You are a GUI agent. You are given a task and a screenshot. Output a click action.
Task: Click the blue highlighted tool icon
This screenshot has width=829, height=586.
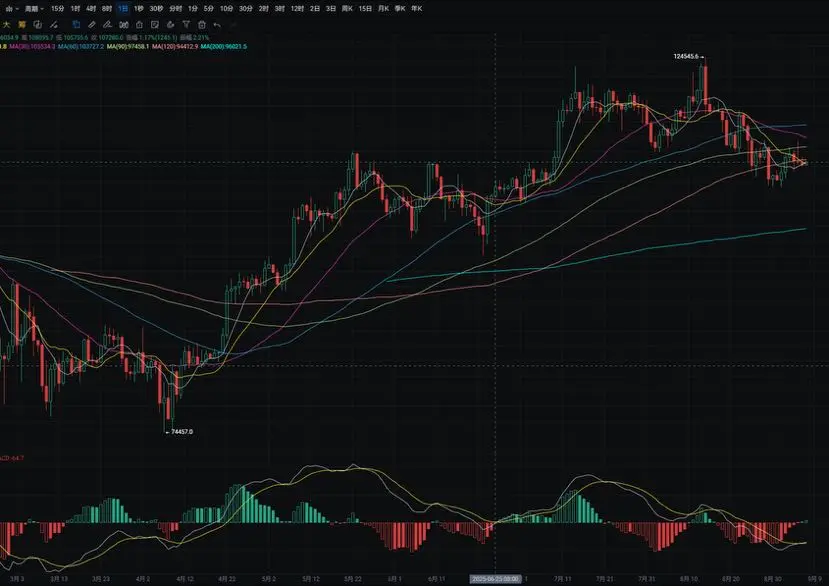tap(76, 24)
